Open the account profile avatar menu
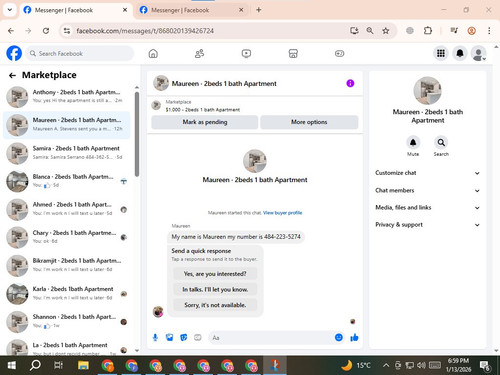 pos(479,53)
